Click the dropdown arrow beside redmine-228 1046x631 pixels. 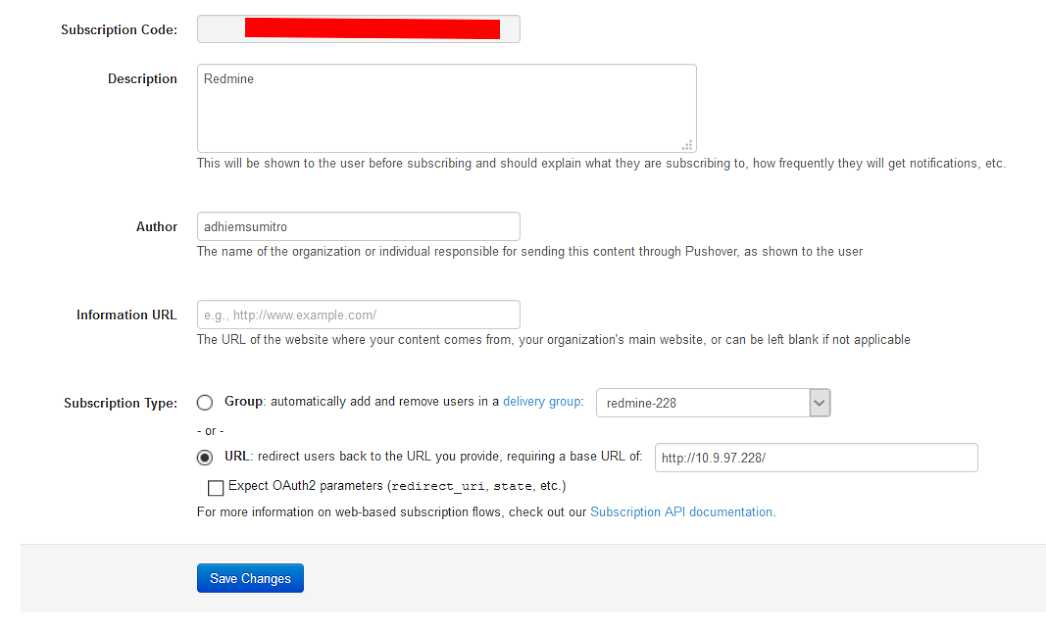[819, 402]
